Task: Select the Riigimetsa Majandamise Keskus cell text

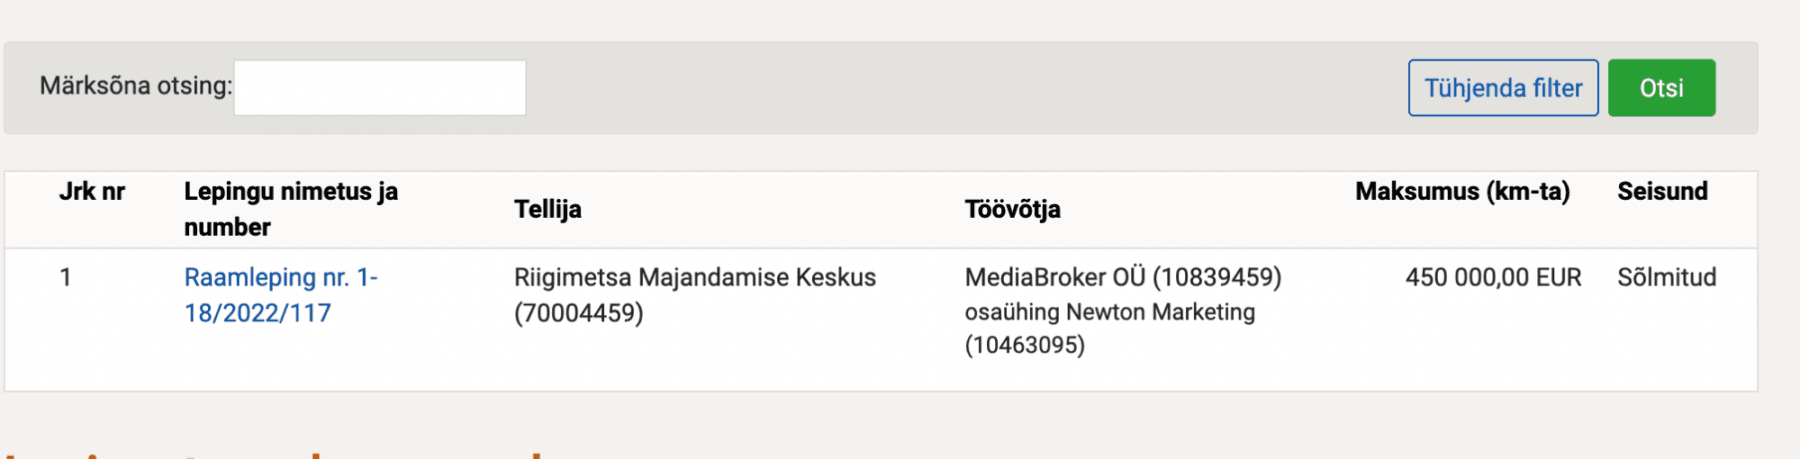Action: coord(695,277)
